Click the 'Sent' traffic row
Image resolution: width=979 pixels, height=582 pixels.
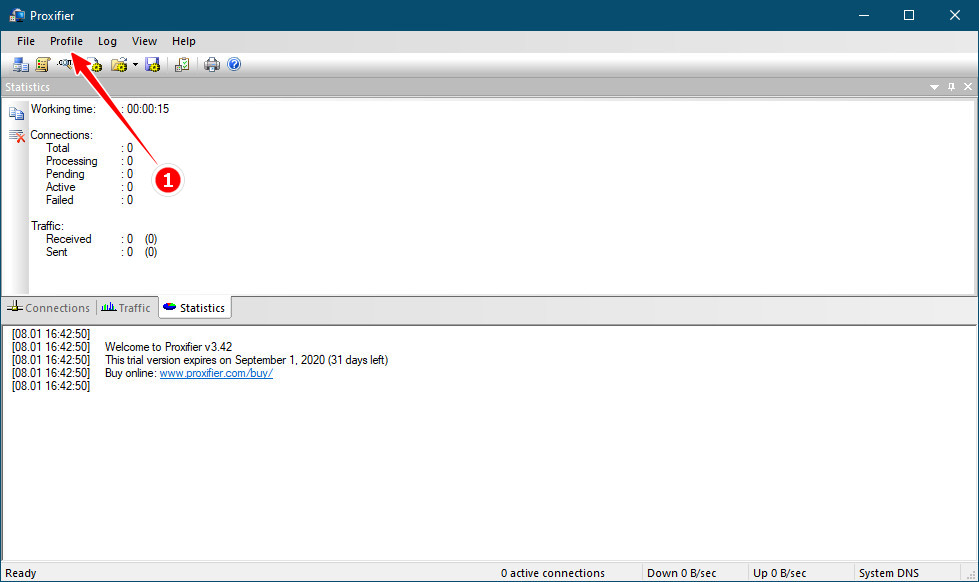click(101, 252)
